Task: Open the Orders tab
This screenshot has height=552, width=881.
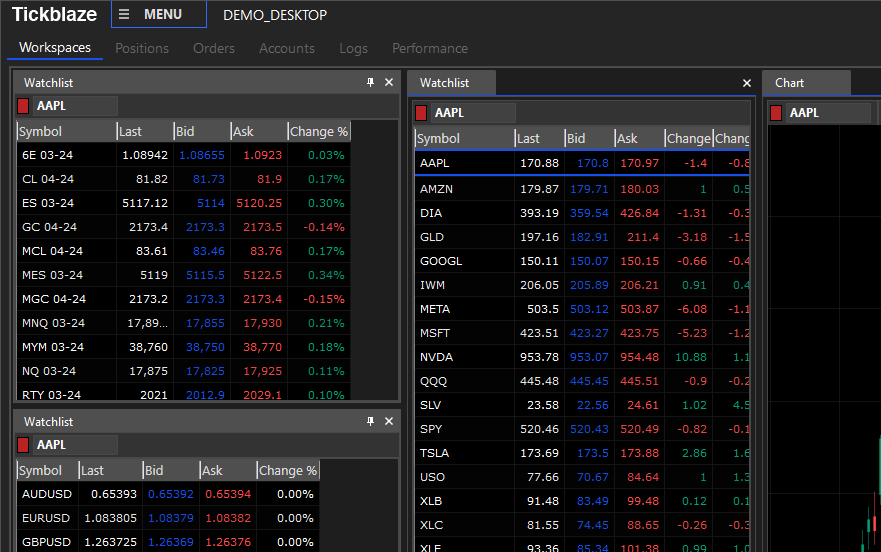Action: pyautogui.click(x=214, y=48)
